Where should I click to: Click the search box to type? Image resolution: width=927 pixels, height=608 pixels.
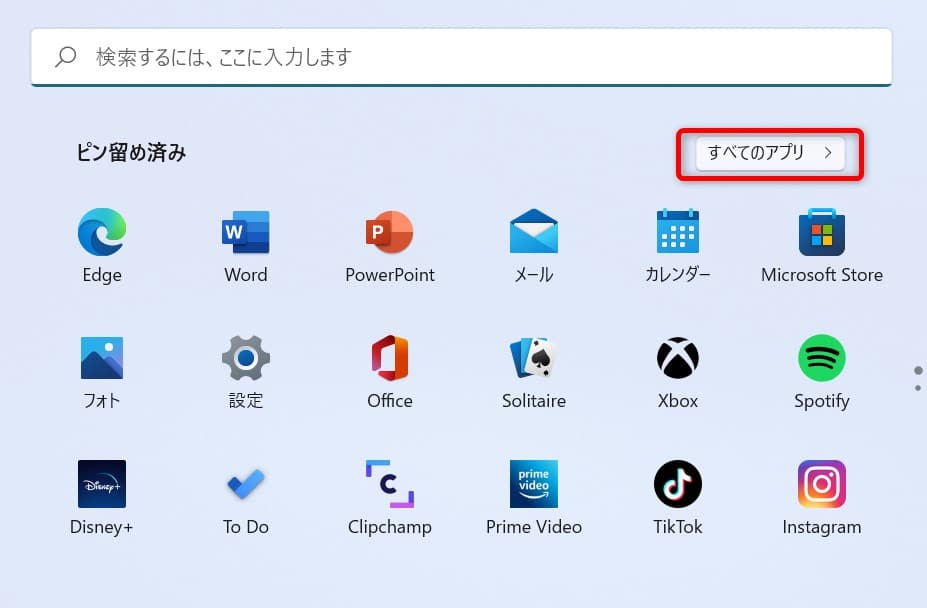pyautogui.click(x=460, y=57)
